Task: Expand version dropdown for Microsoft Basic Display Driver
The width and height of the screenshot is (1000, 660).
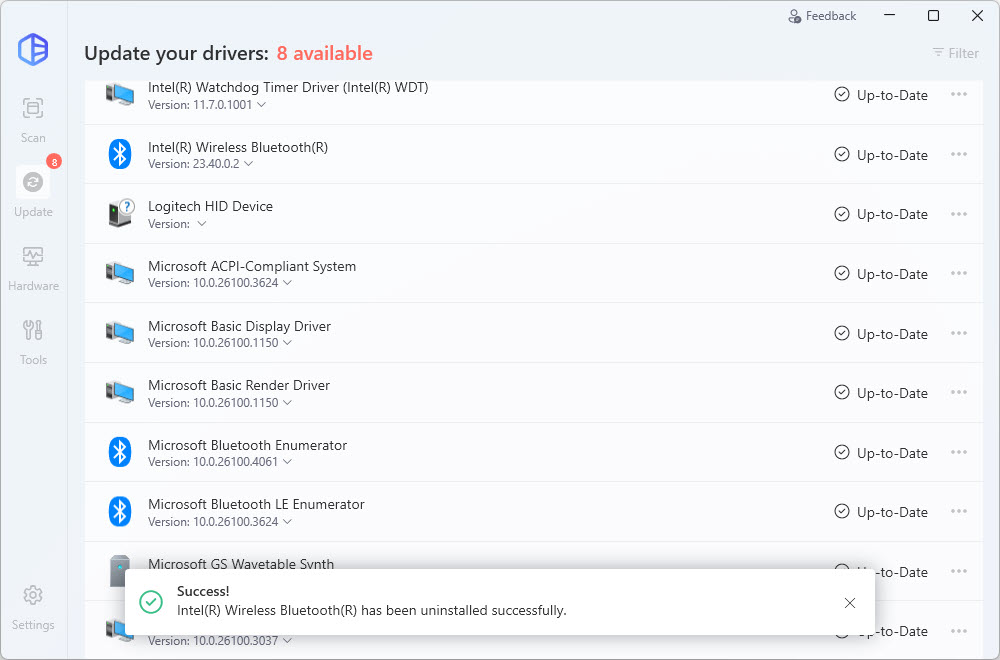Action: click(x=288, y=343)
